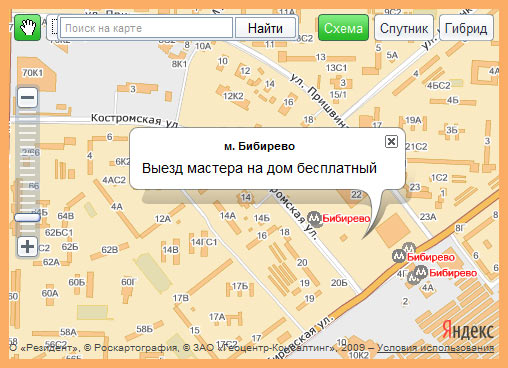Click the building label 17А

click(217, 316)
